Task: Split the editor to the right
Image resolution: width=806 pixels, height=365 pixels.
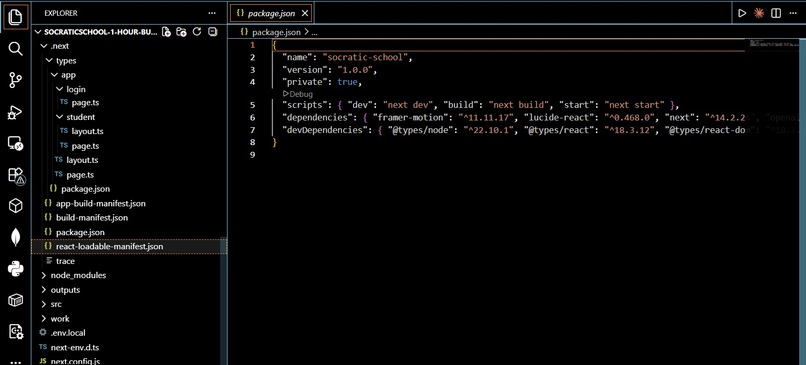Action: (x=776, y=13)
